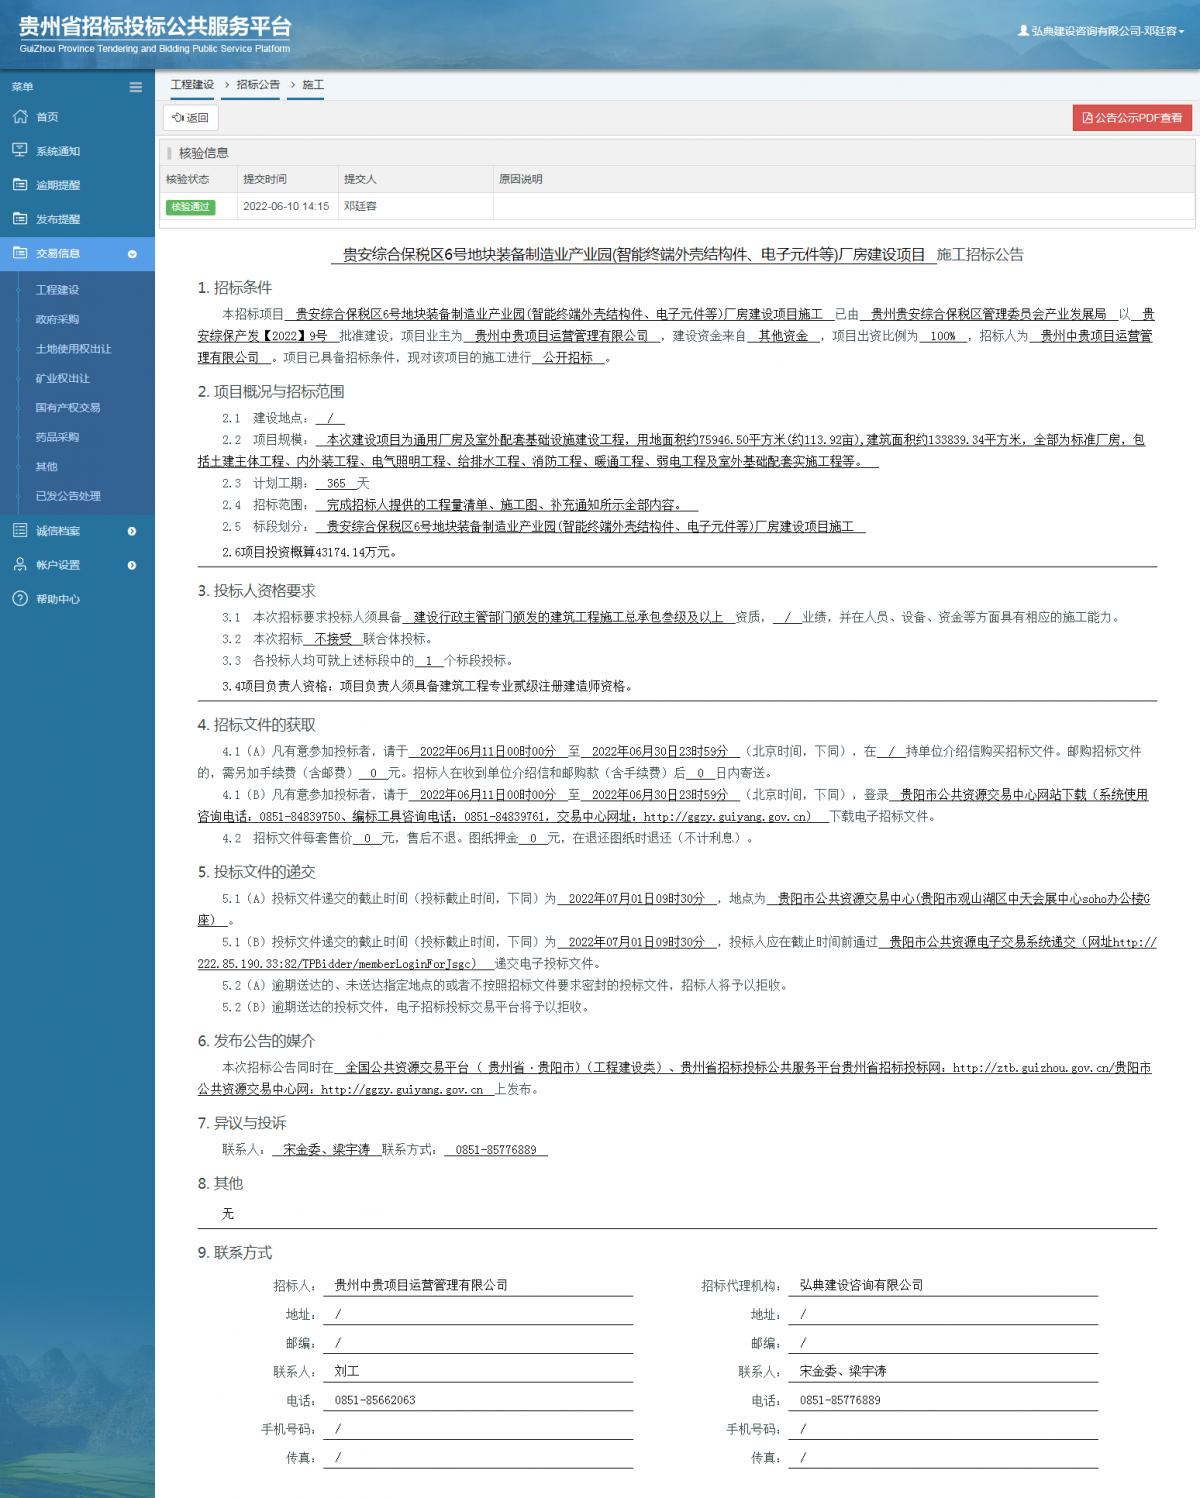This screenshot has height=1498, width=1200.
Task: Select the 逾期提醒 reminder icon
Action: (x=21, y=184)
